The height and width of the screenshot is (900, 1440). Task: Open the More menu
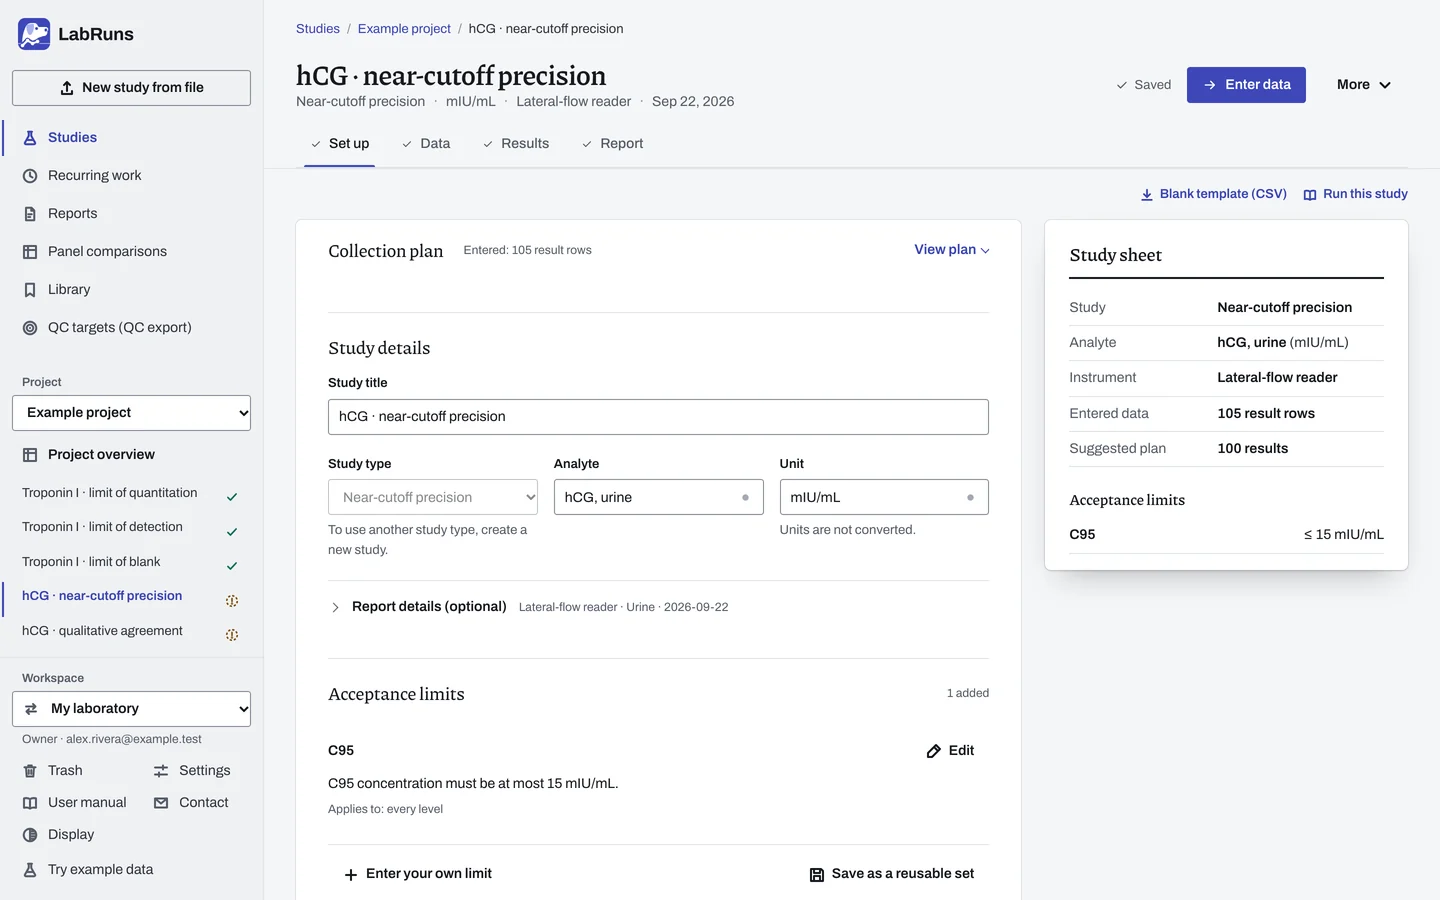pos(1364,85)
